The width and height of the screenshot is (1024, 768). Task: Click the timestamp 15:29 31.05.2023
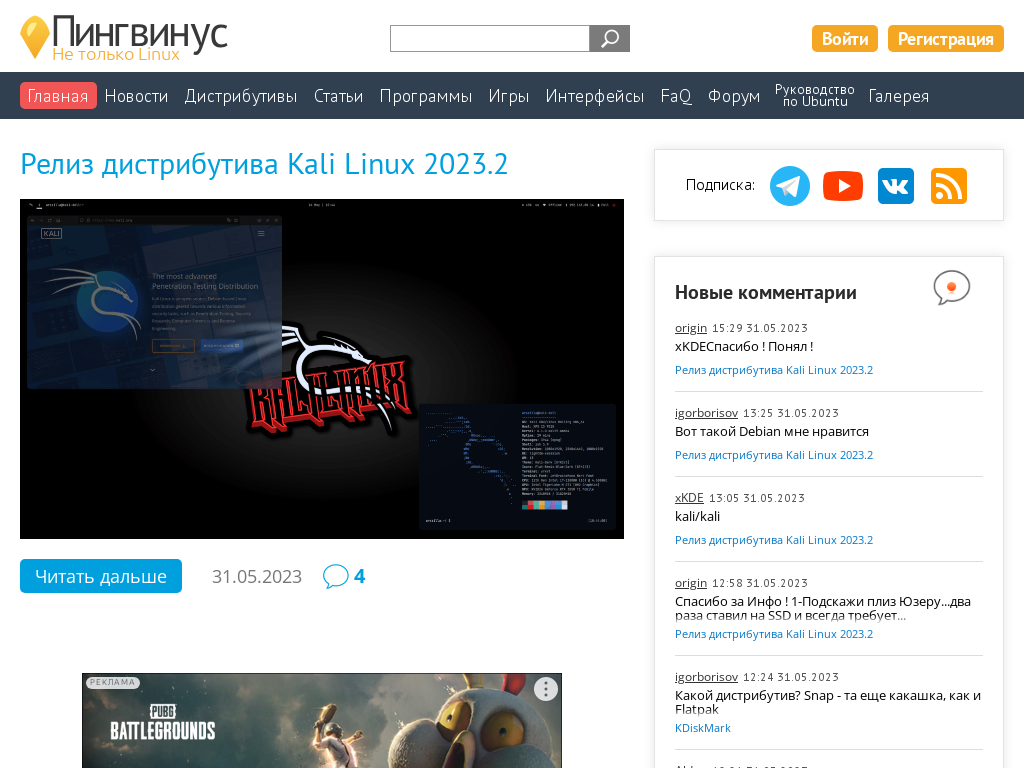(760, 328)
